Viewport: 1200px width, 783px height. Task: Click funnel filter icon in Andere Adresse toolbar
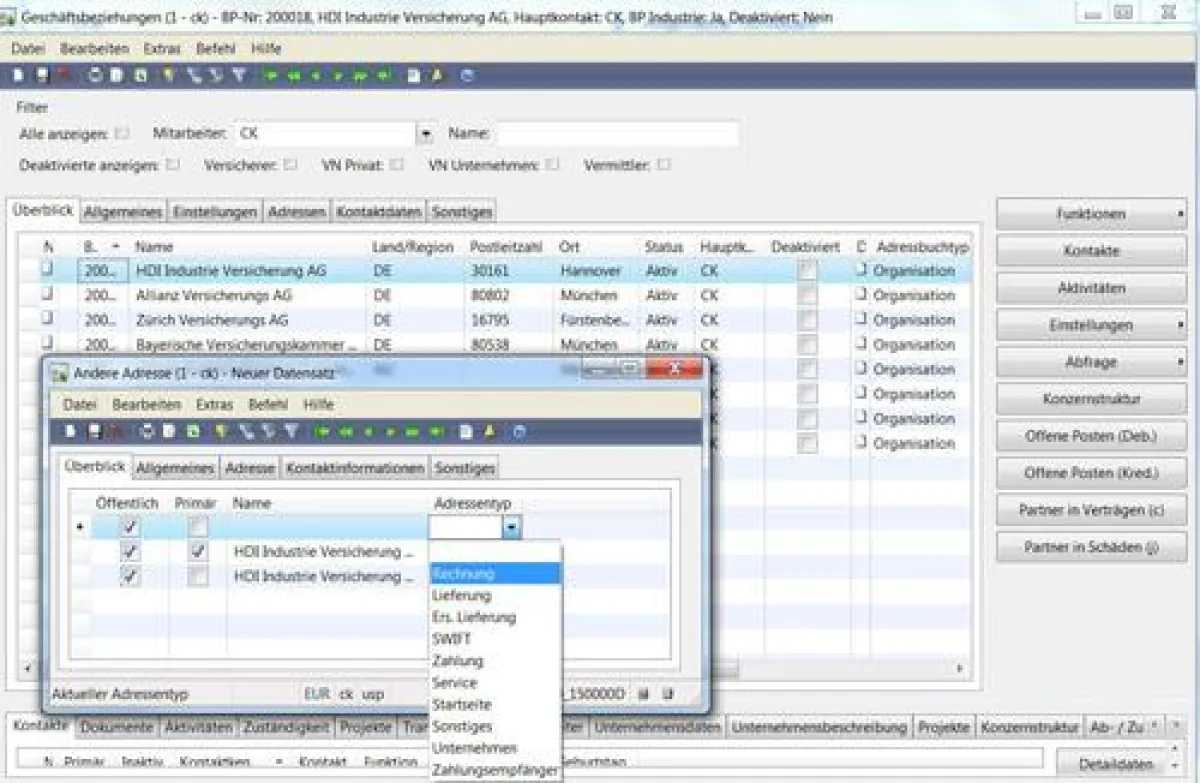(x=291, y=432)
